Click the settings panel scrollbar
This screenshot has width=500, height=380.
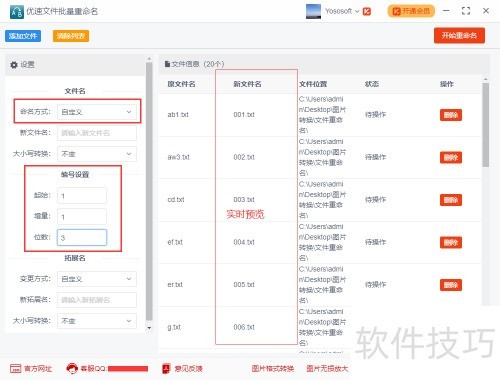[x=149, y=192]
